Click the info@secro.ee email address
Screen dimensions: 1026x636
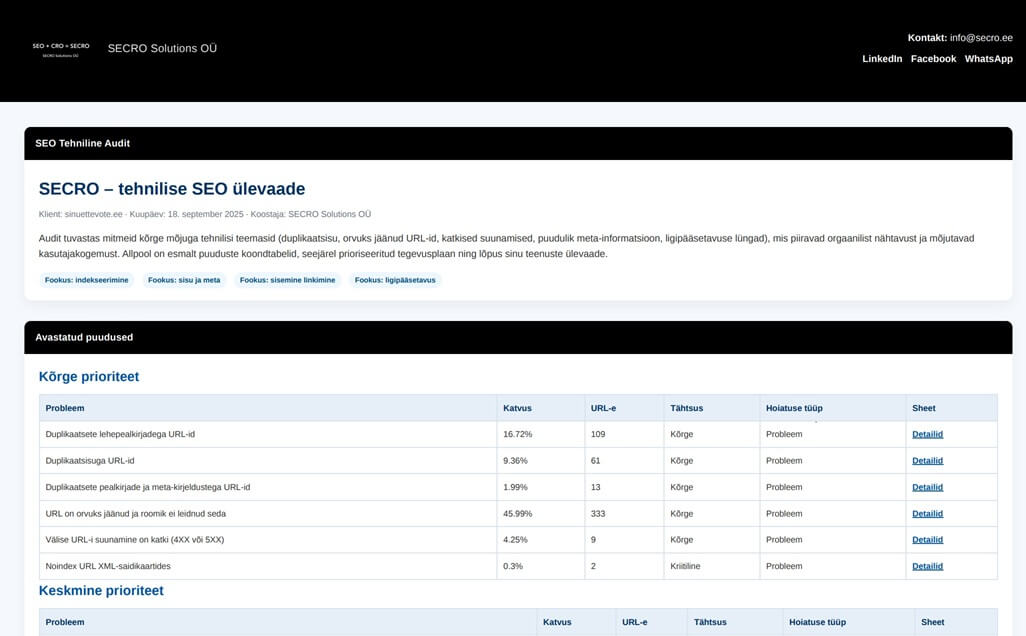coord(981,38)
